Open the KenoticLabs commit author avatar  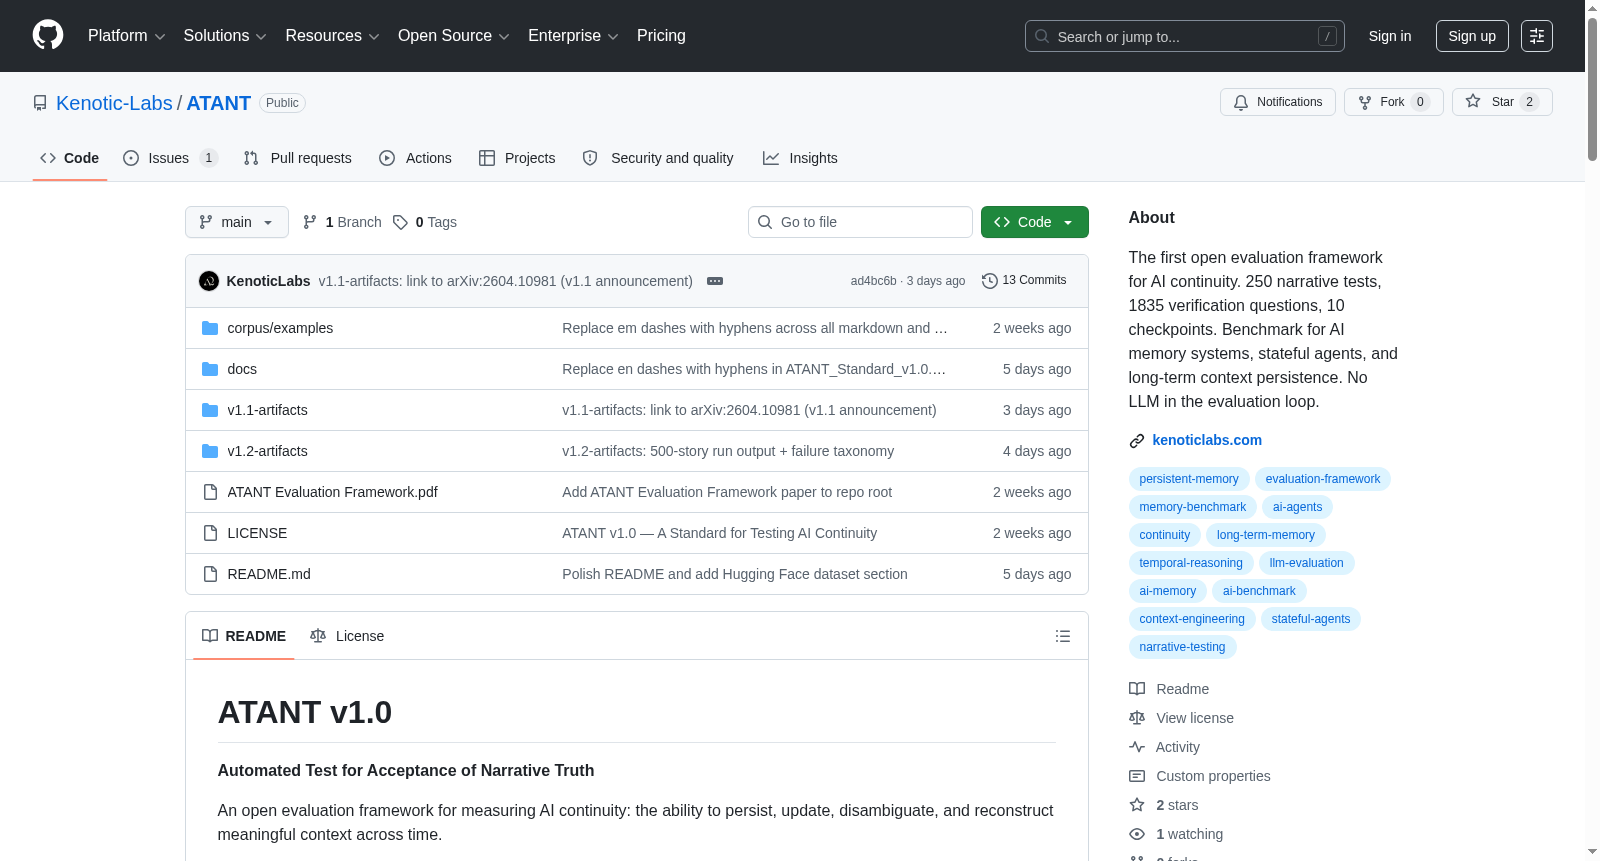(x=209, y=281)
